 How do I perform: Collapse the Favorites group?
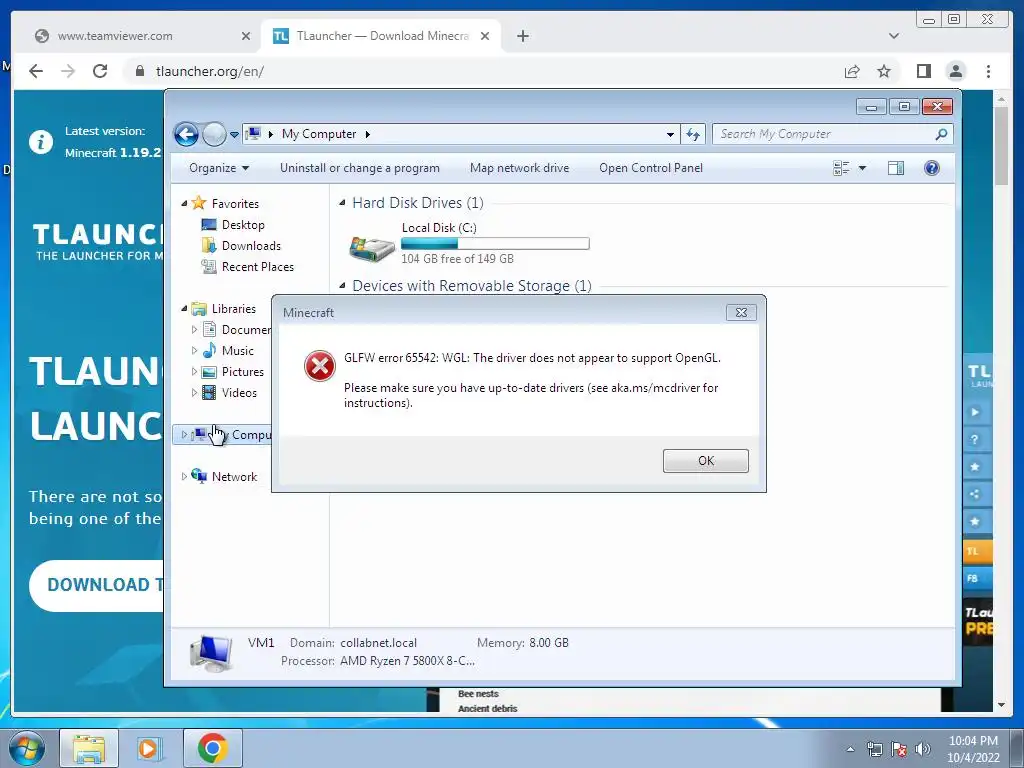coord(184,204)
